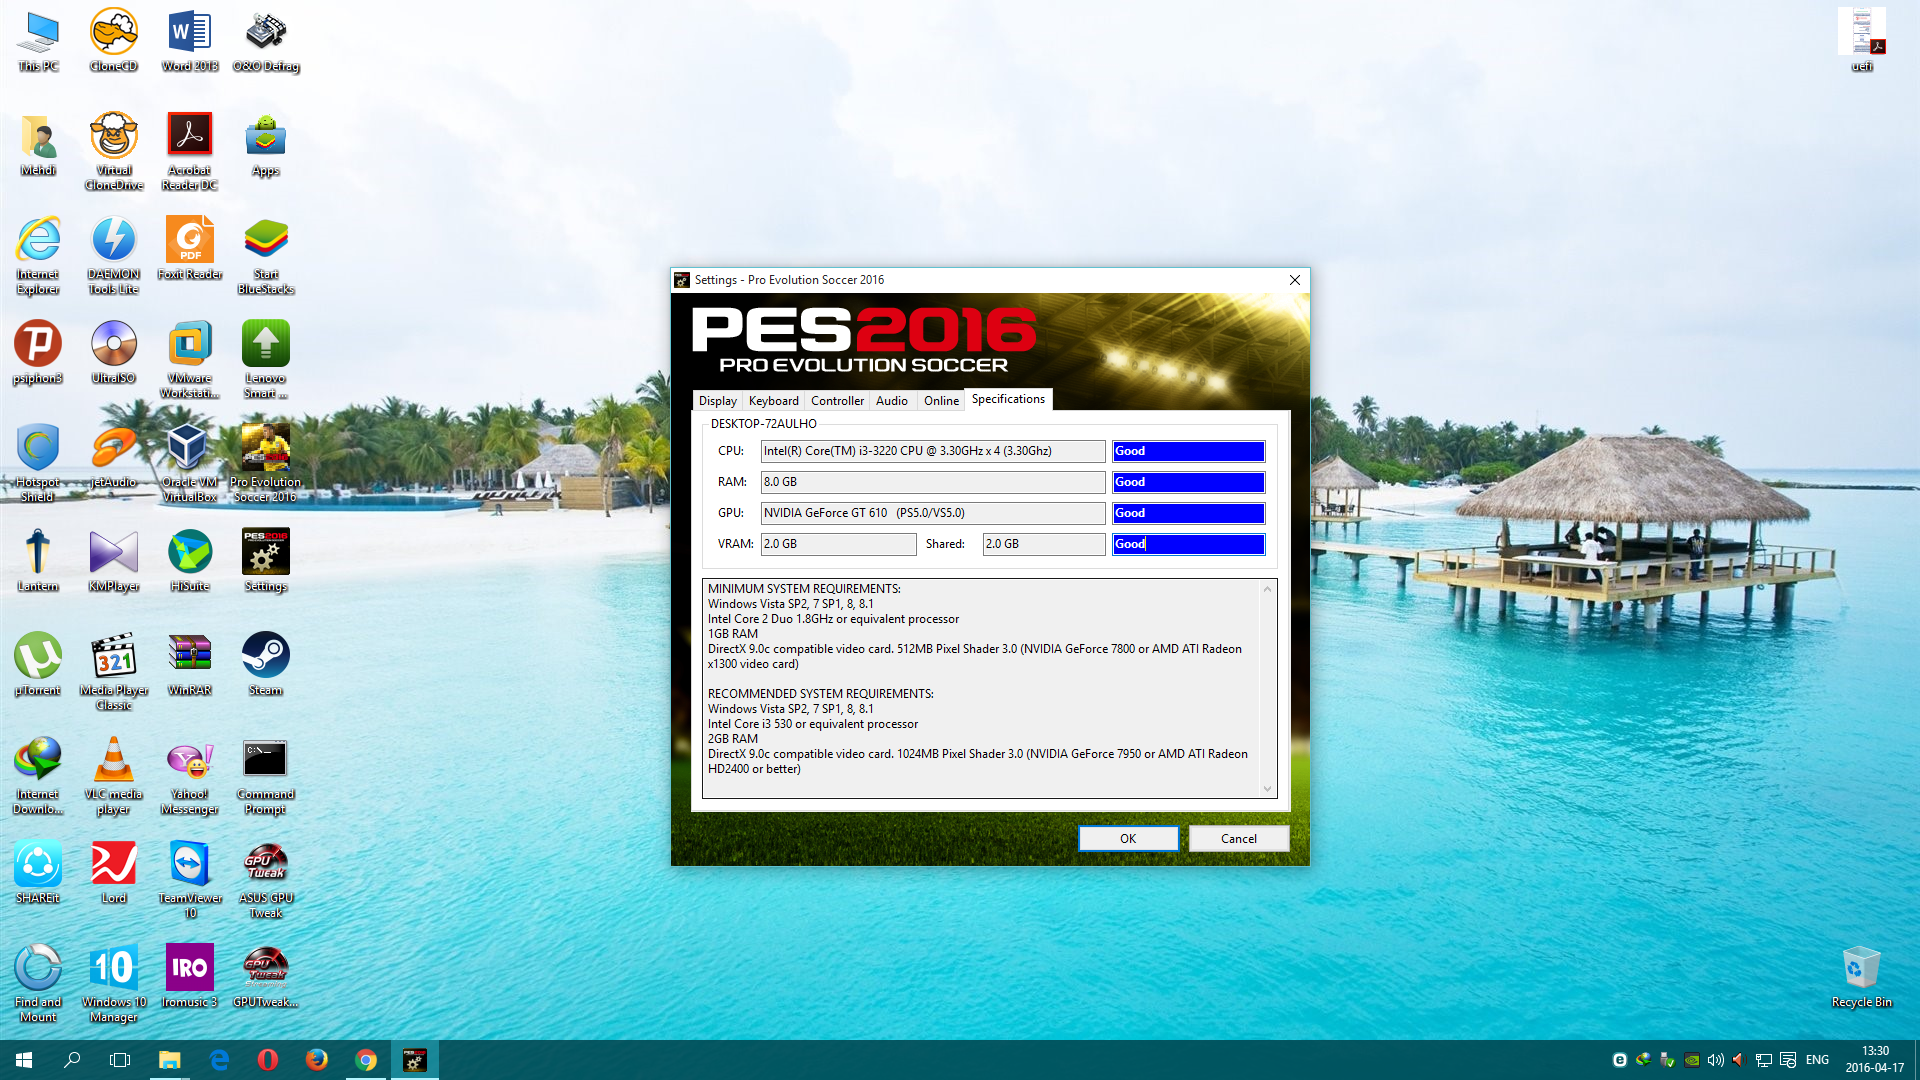Select the VMware Workstation icon
The image size is (1920, 1080).
click(x=190, y=359)
